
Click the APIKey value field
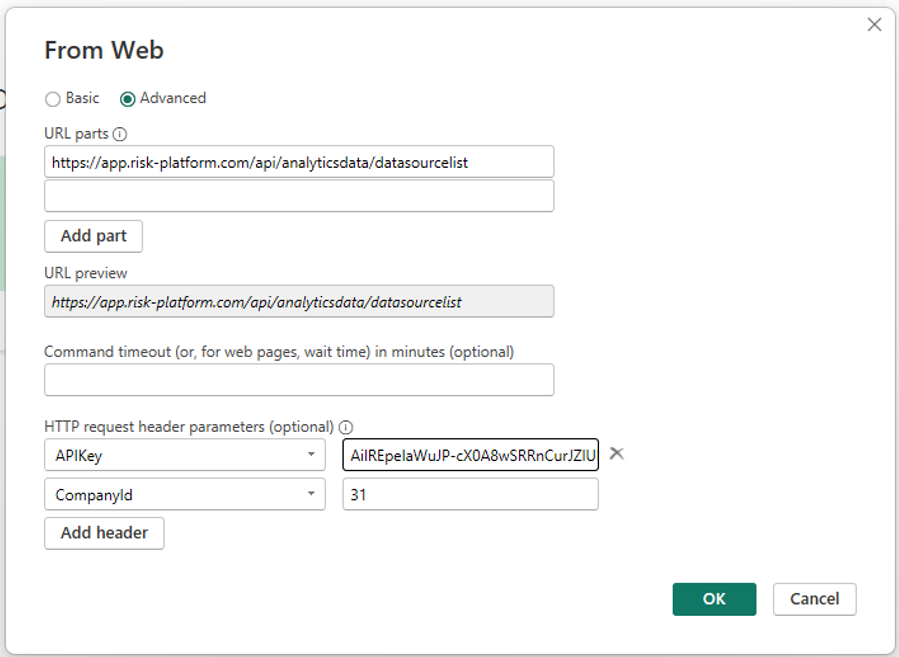(471, 455)
